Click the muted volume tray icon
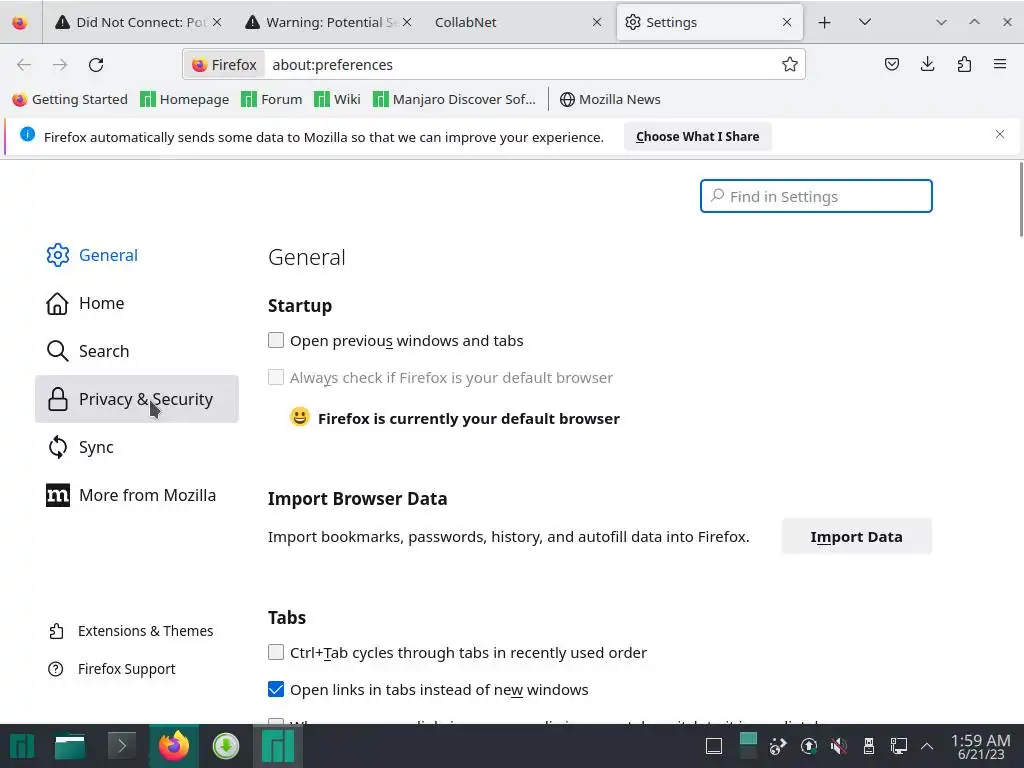Viewport: 1024px width, 768px height. [x=839, y=746]
